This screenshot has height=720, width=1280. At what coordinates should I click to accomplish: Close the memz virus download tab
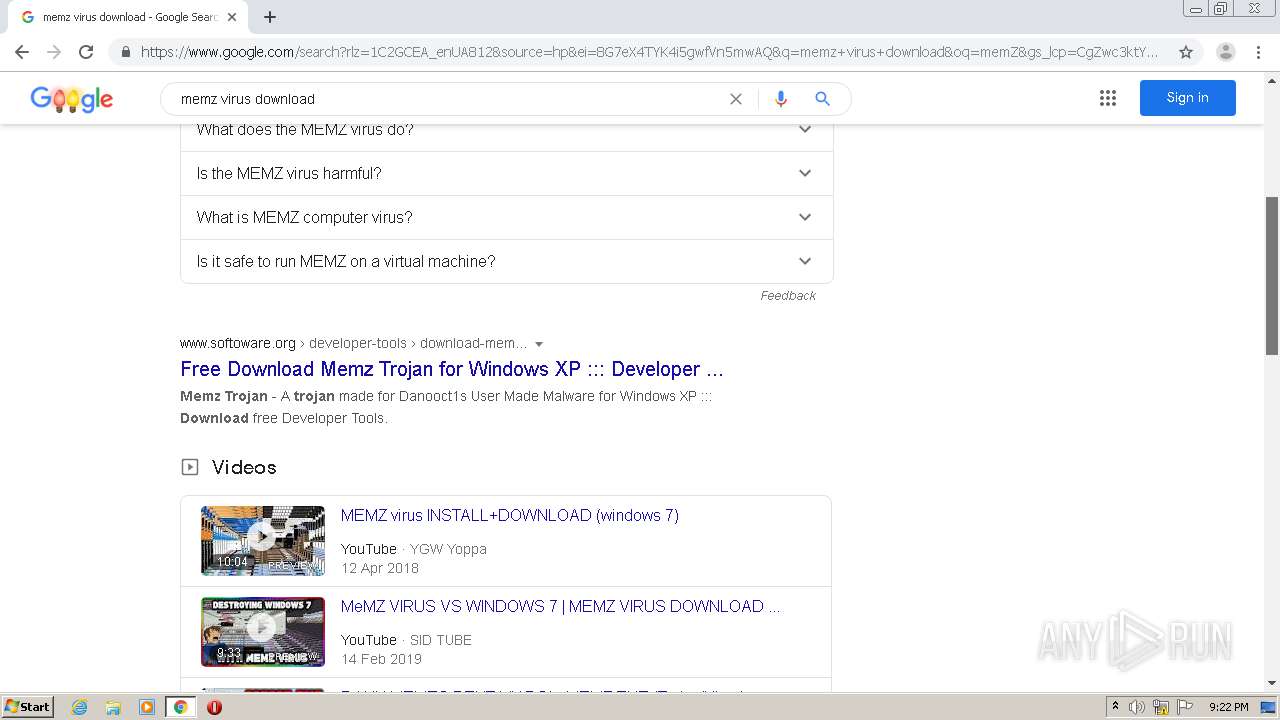[233, 17]
